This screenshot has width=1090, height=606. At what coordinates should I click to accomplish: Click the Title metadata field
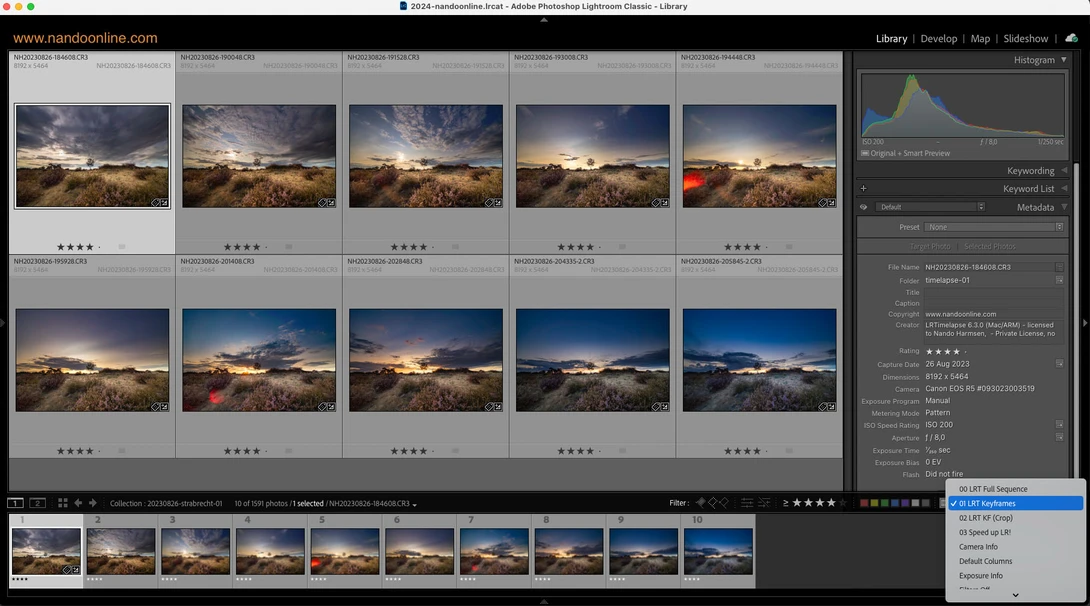pyautogui.click(x=993, y=292)
